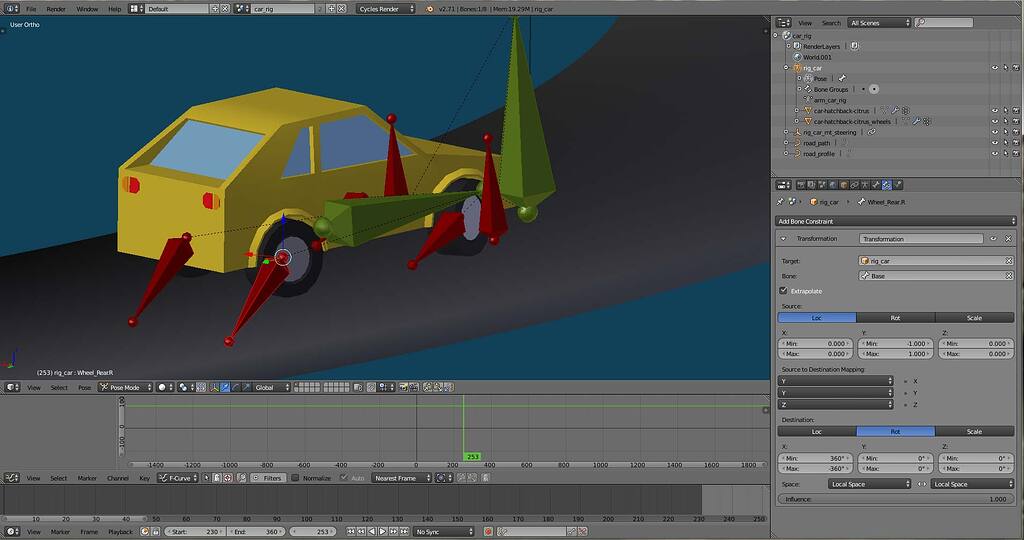
Task: Collapse the Transformation constraint panel triangle
Action: 783,239
